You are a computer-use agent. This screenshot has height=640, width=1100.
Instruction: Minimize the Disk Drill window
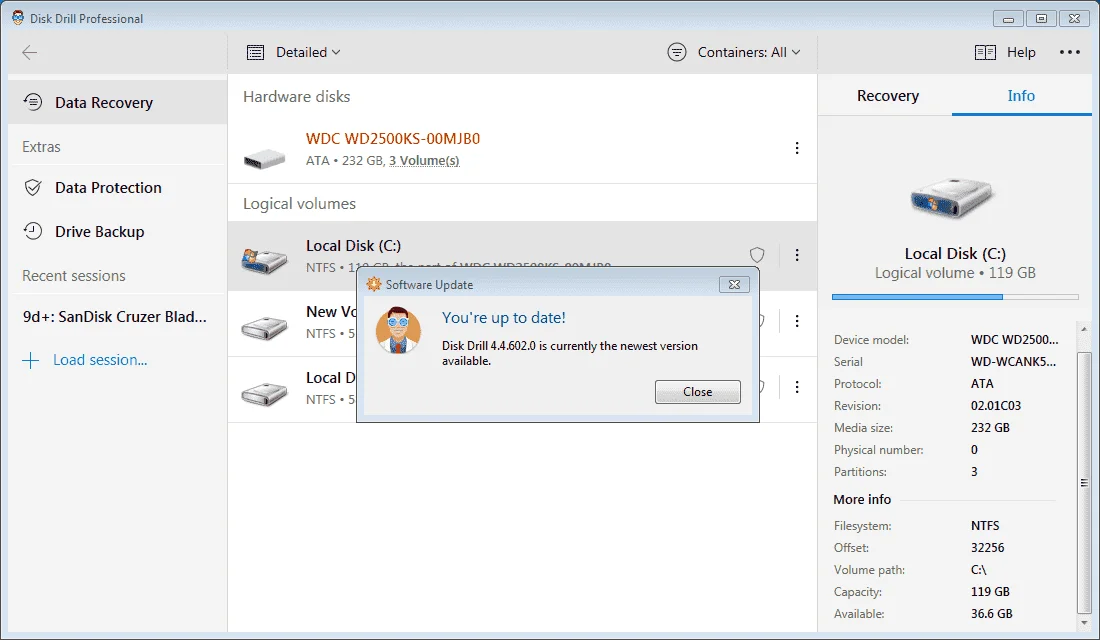1008,19
